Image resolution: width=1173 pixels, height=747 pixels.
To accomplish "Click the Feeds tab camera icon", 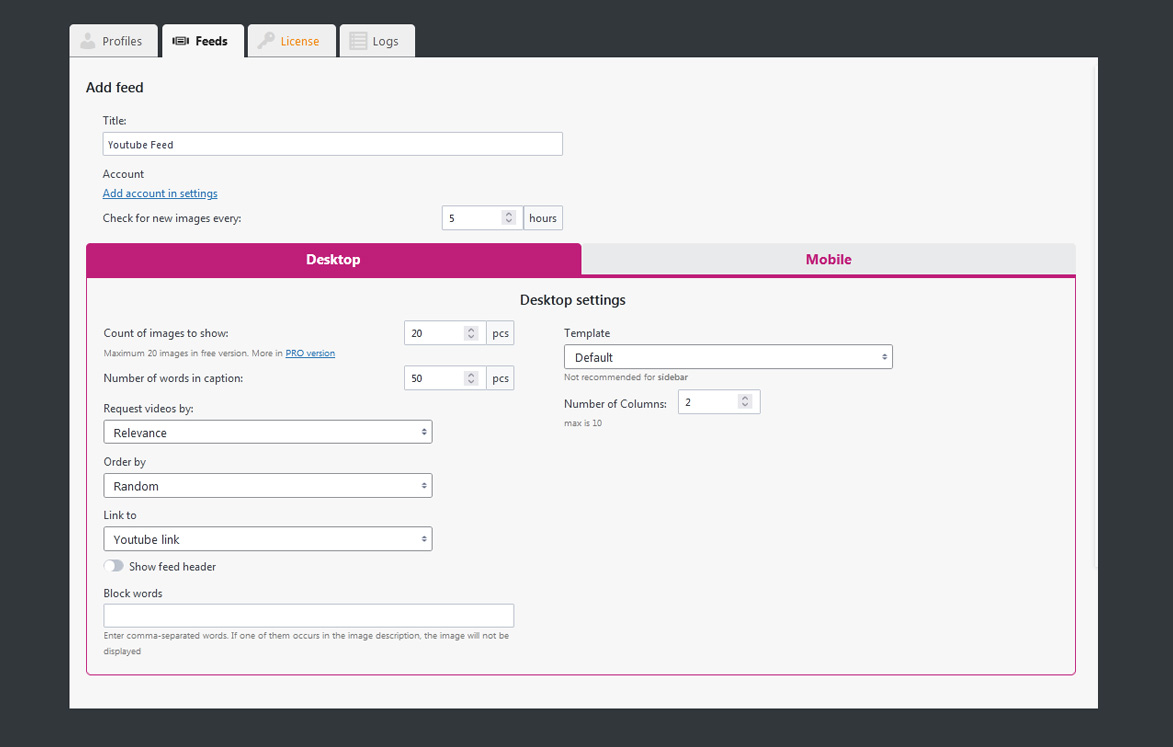I will click(180, 41).
